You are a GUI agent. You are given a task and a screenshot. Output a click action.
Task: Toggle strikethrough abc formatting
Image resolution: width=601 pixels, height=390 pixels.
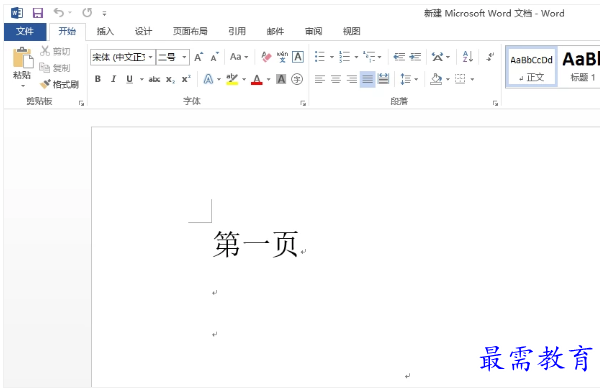pos(154,79)
